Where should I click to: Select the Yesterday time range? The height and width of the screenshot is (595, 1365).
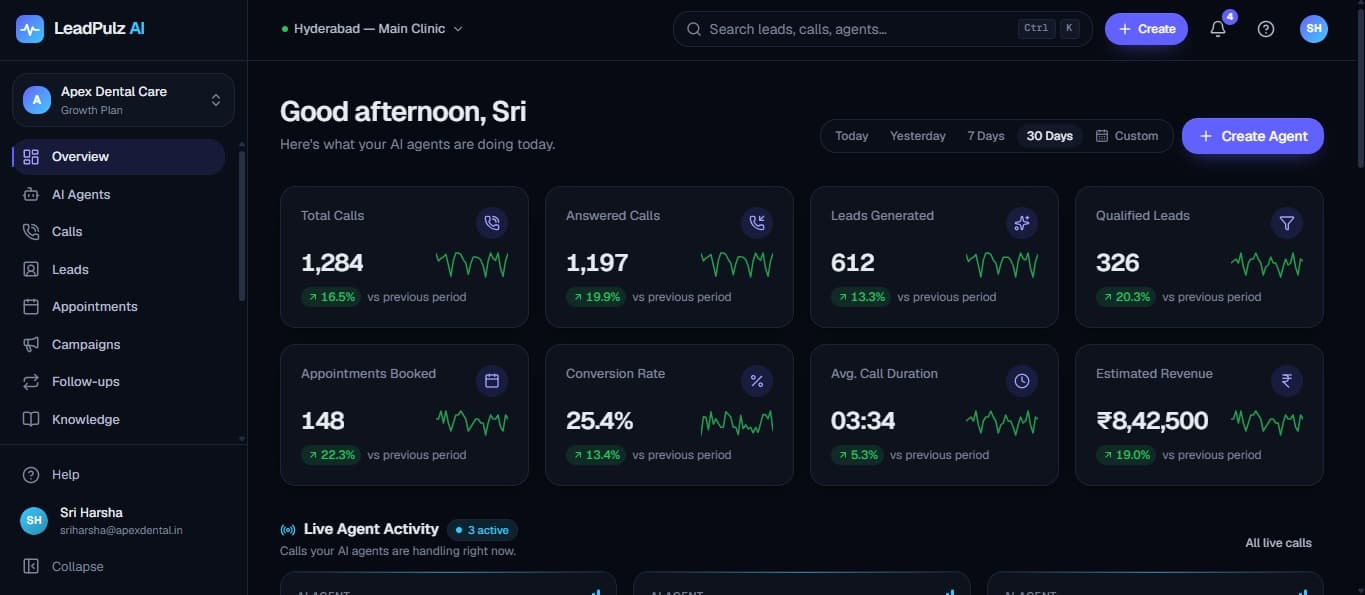coord(918,136)
